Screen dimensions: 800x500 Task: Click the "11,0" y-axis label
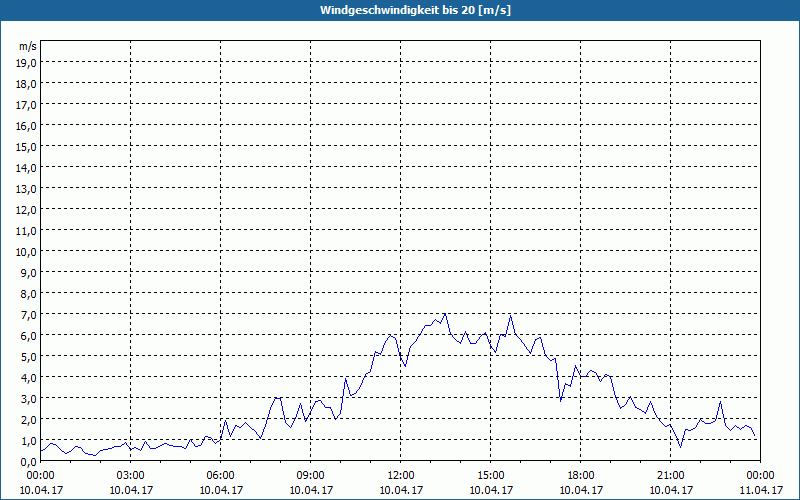click(27, 231)
